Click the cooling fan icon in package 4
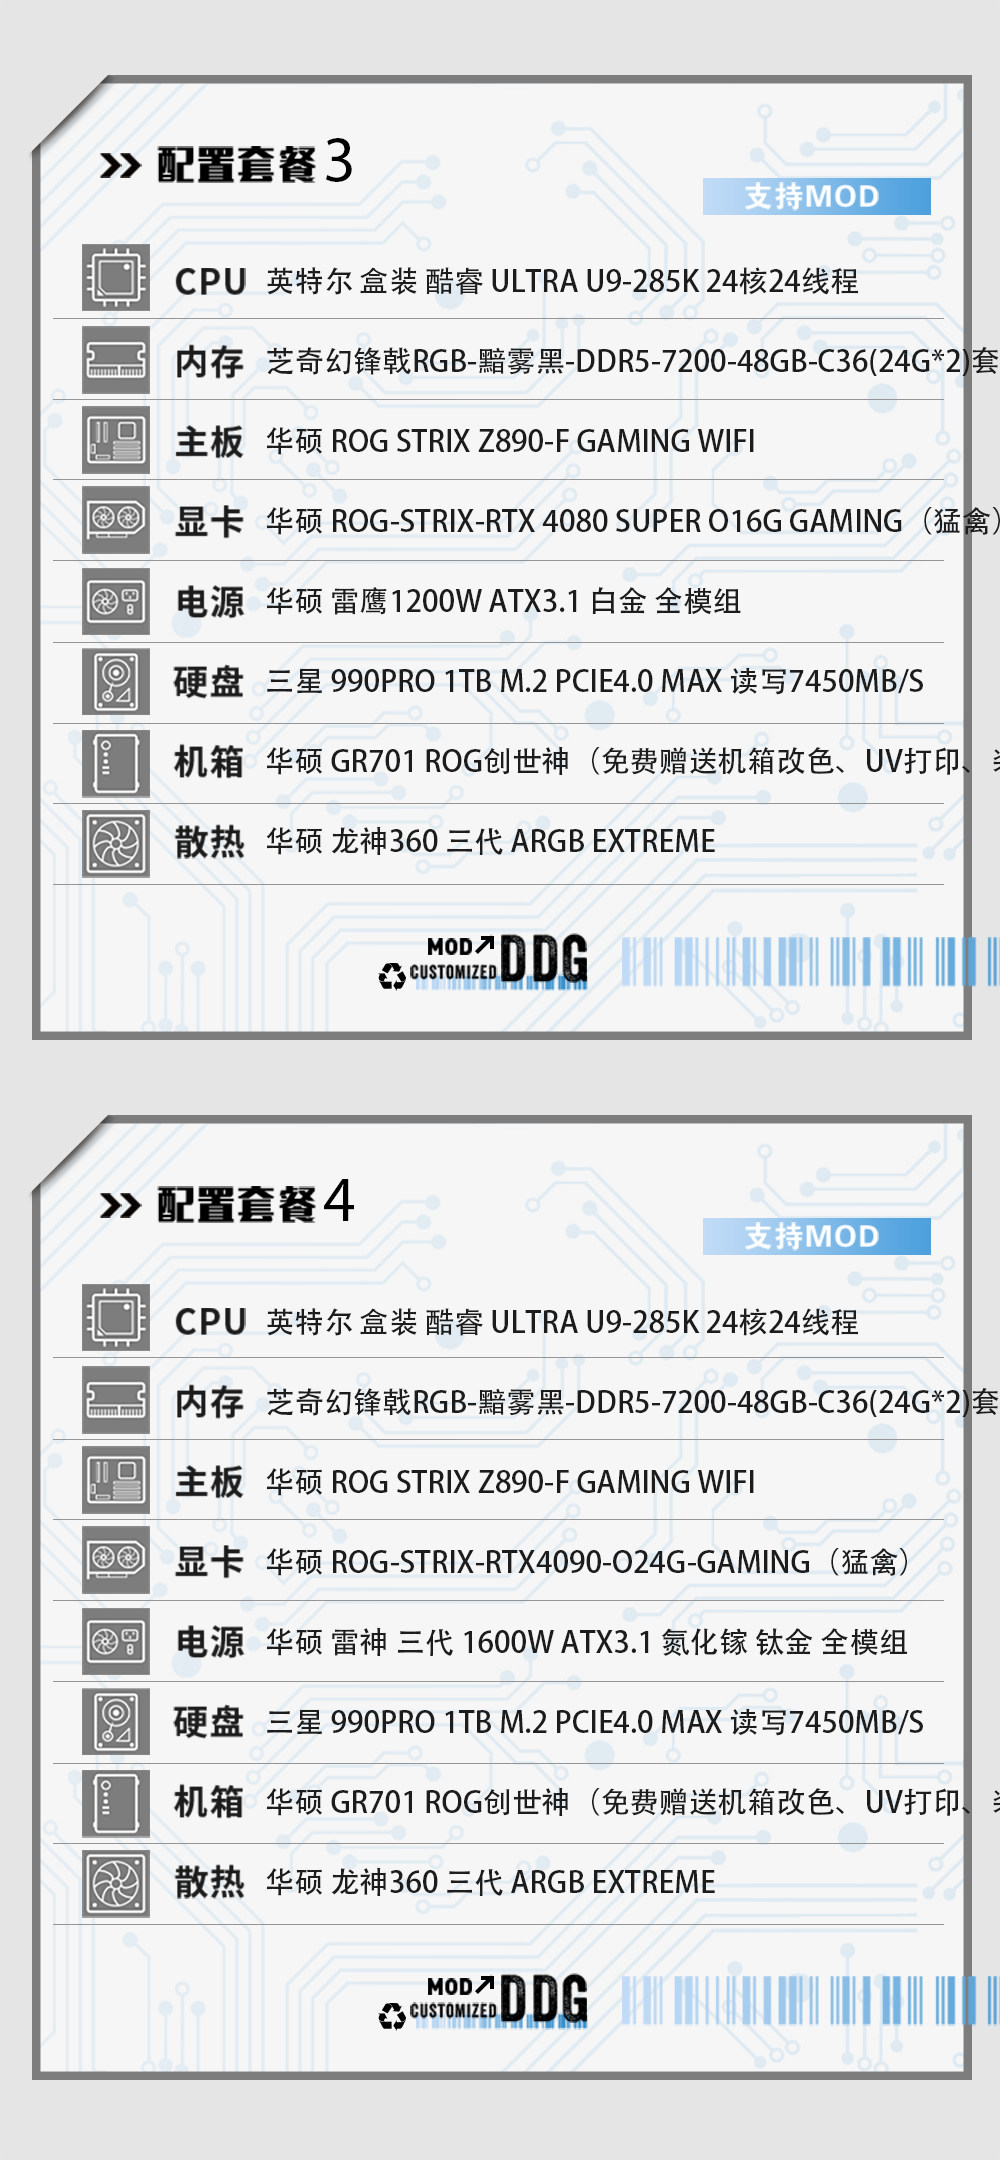Image resolution: width=1000 pixels, height=2160 pixels. point(116,1884)
